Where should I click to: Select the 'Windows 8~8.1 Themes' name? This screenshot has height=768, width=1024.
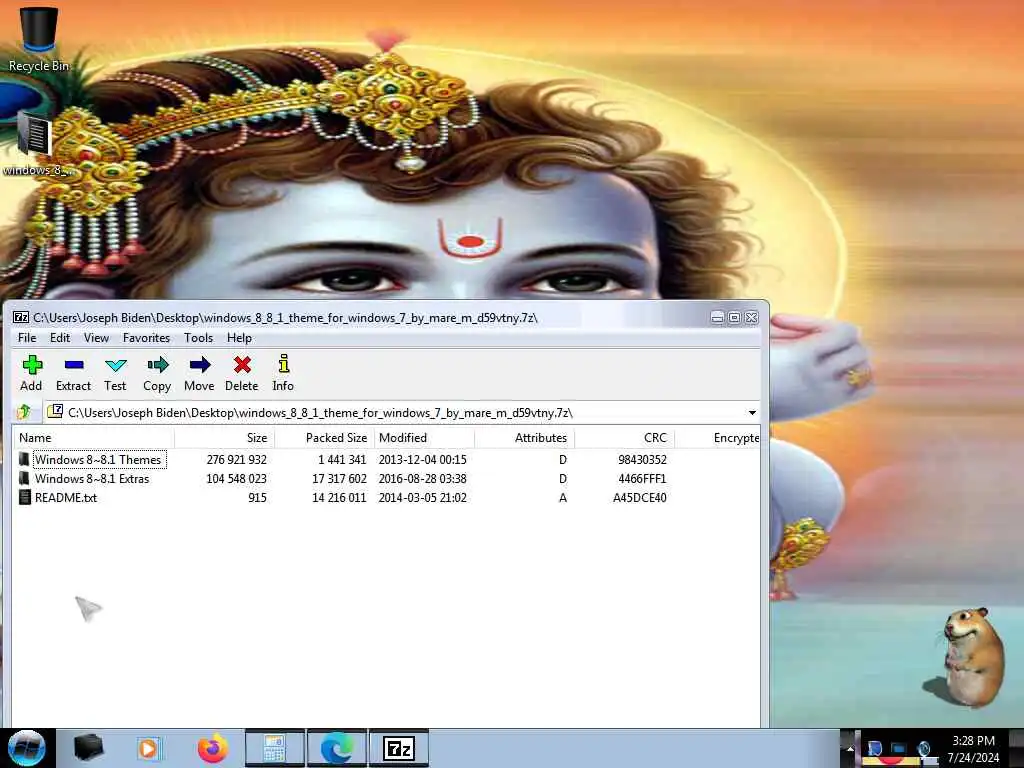coord(98,460)
